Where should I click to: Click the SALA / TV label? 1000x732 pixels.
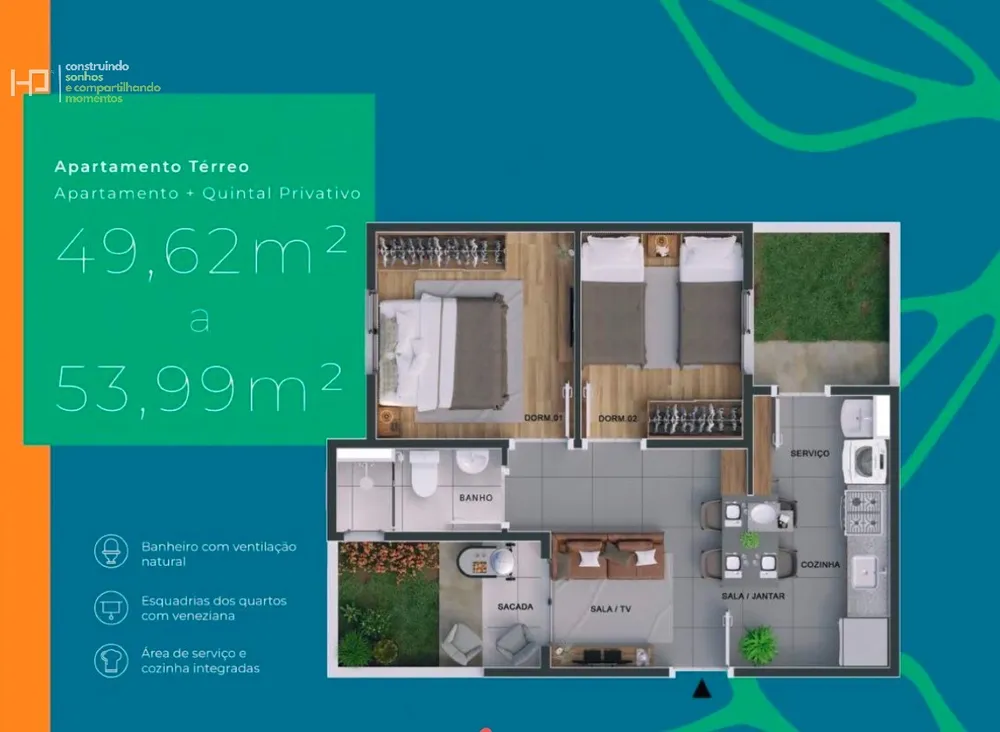610,609
